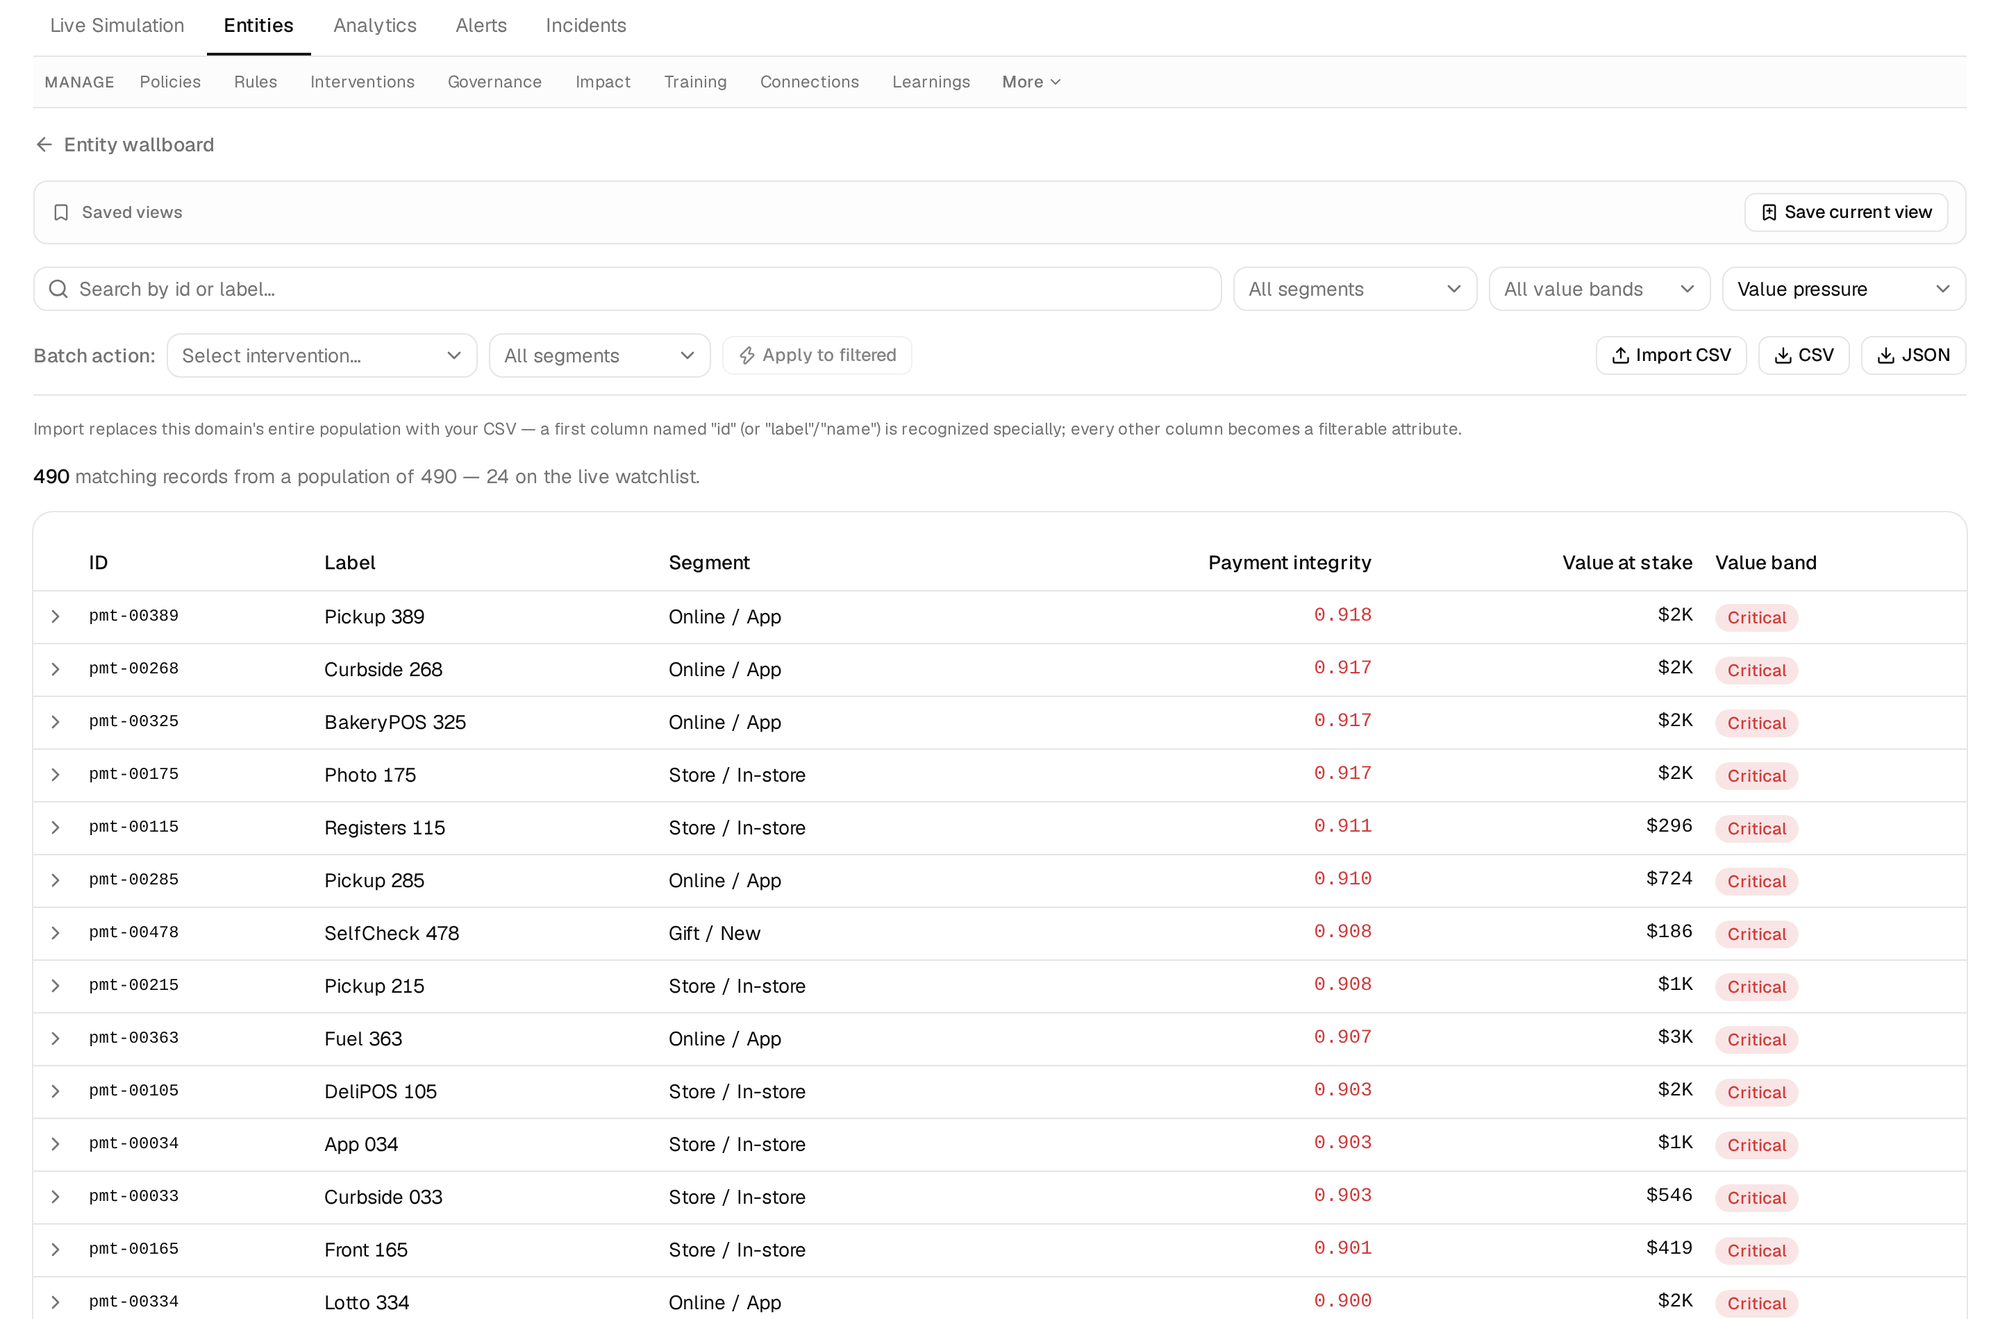This screenshot has height=1319, width=2000.
Task: Expand the DeliPOS 105 row chevron
Action: click(x=56, y=1092)
